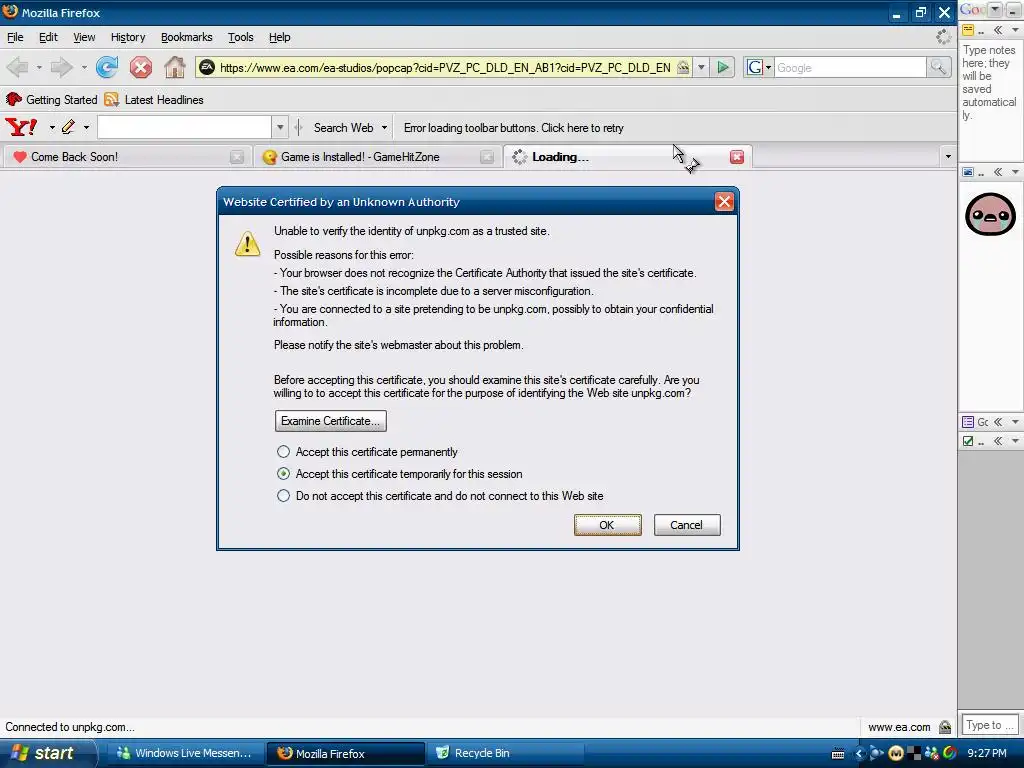Click the broken padlock in the address bar
Viewport: 1024px width, 768px height.
683,67
